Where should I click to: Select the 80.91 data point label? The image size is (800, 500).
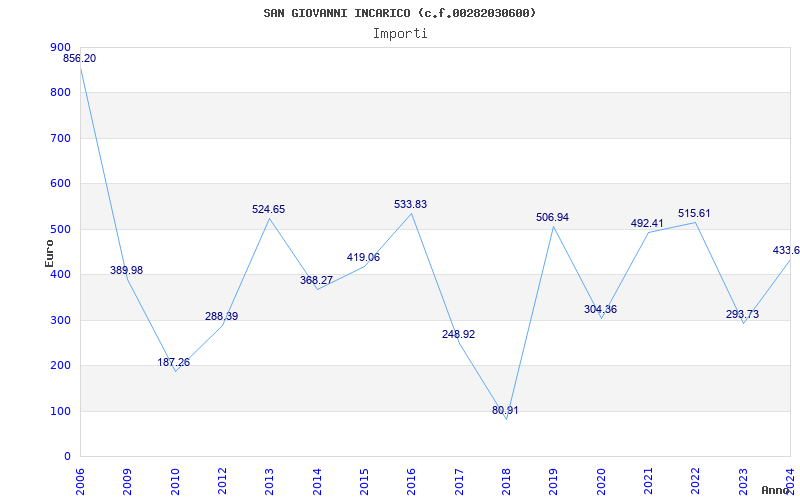(x=506, y=411)
